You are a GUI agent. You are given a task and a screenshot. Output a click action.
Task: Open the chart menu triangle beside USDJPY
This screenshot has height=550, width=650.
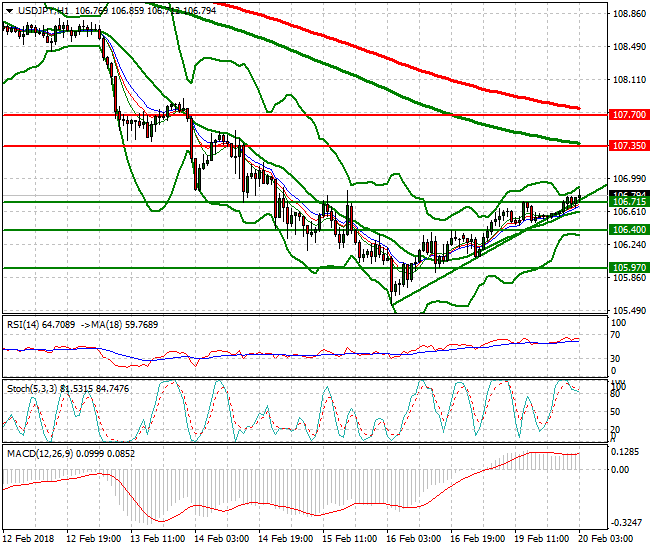(10, 11)
